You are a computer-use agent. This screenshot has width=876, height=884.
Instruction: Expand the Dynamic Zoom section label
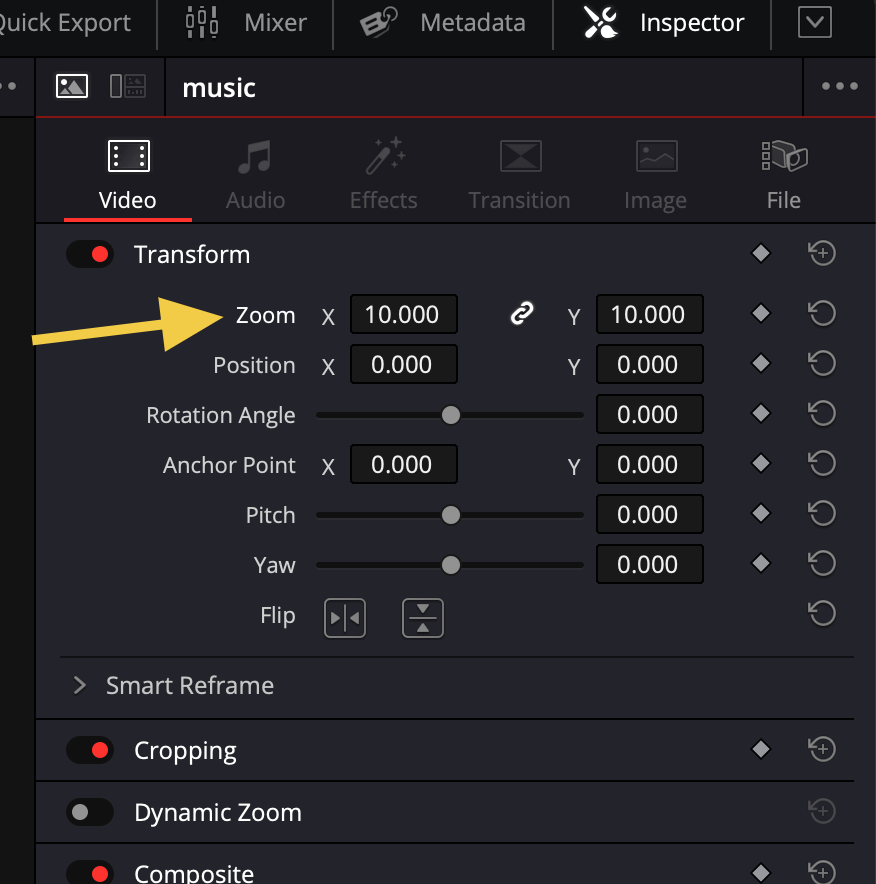[218, 813]
